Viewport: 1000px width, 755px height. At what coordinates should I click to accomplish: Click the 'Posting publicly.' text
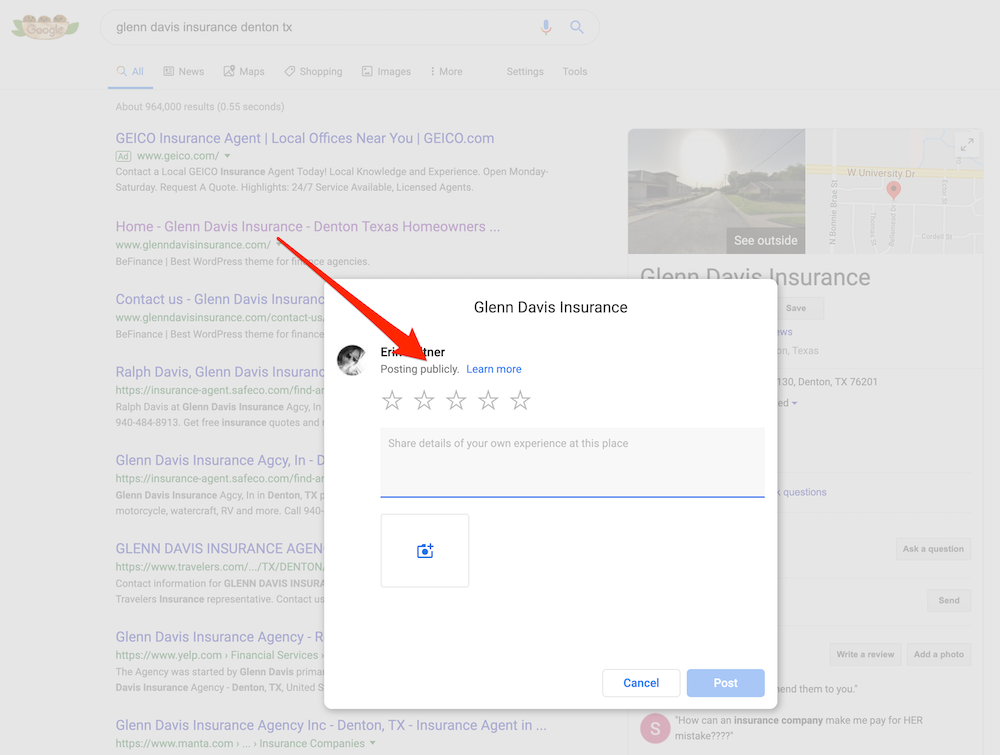[420, 369]
